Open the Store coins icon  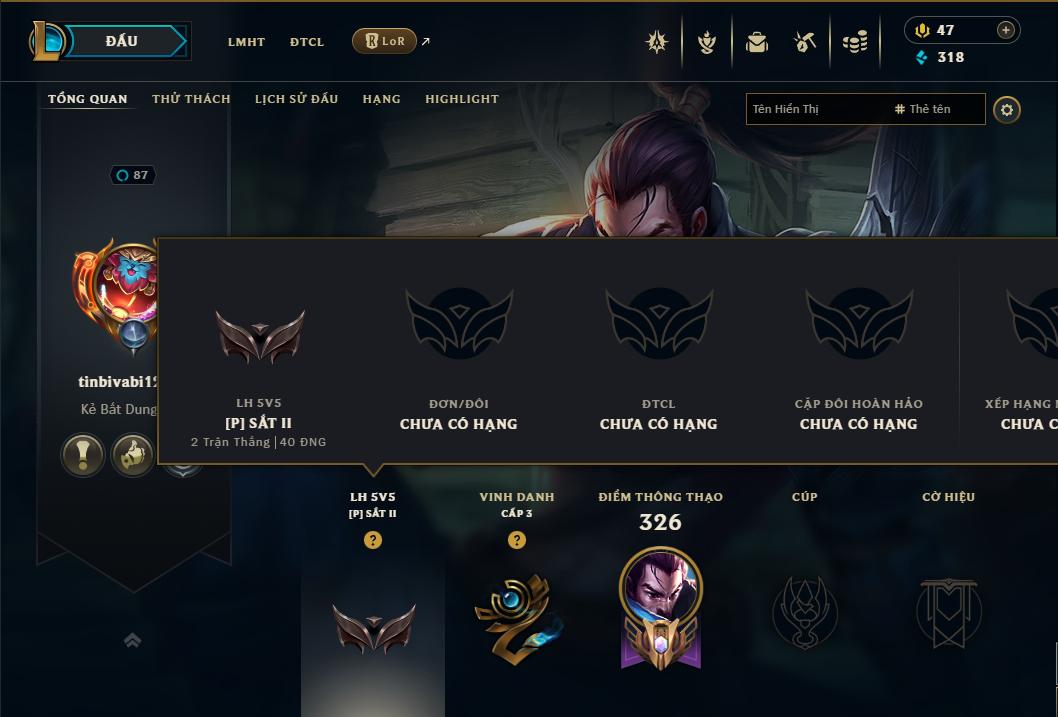855,42
